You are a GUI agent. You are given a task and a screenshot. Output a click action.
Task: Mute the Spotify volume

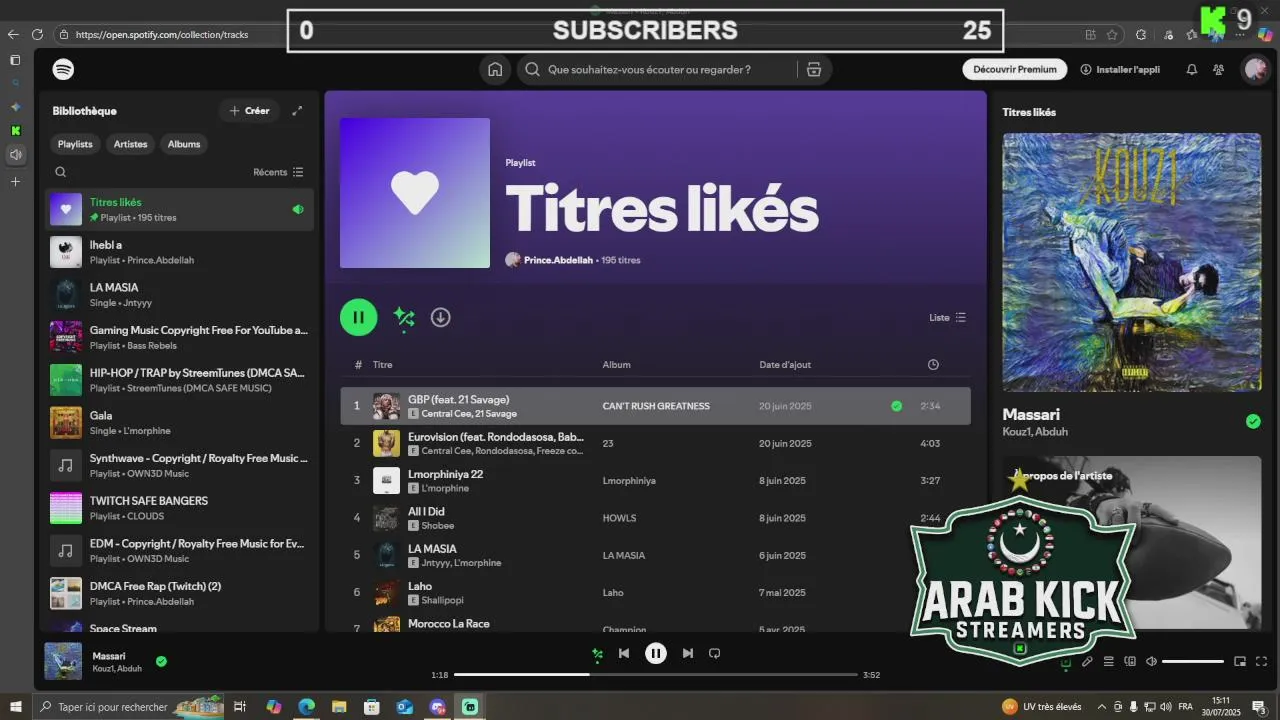1151,661
